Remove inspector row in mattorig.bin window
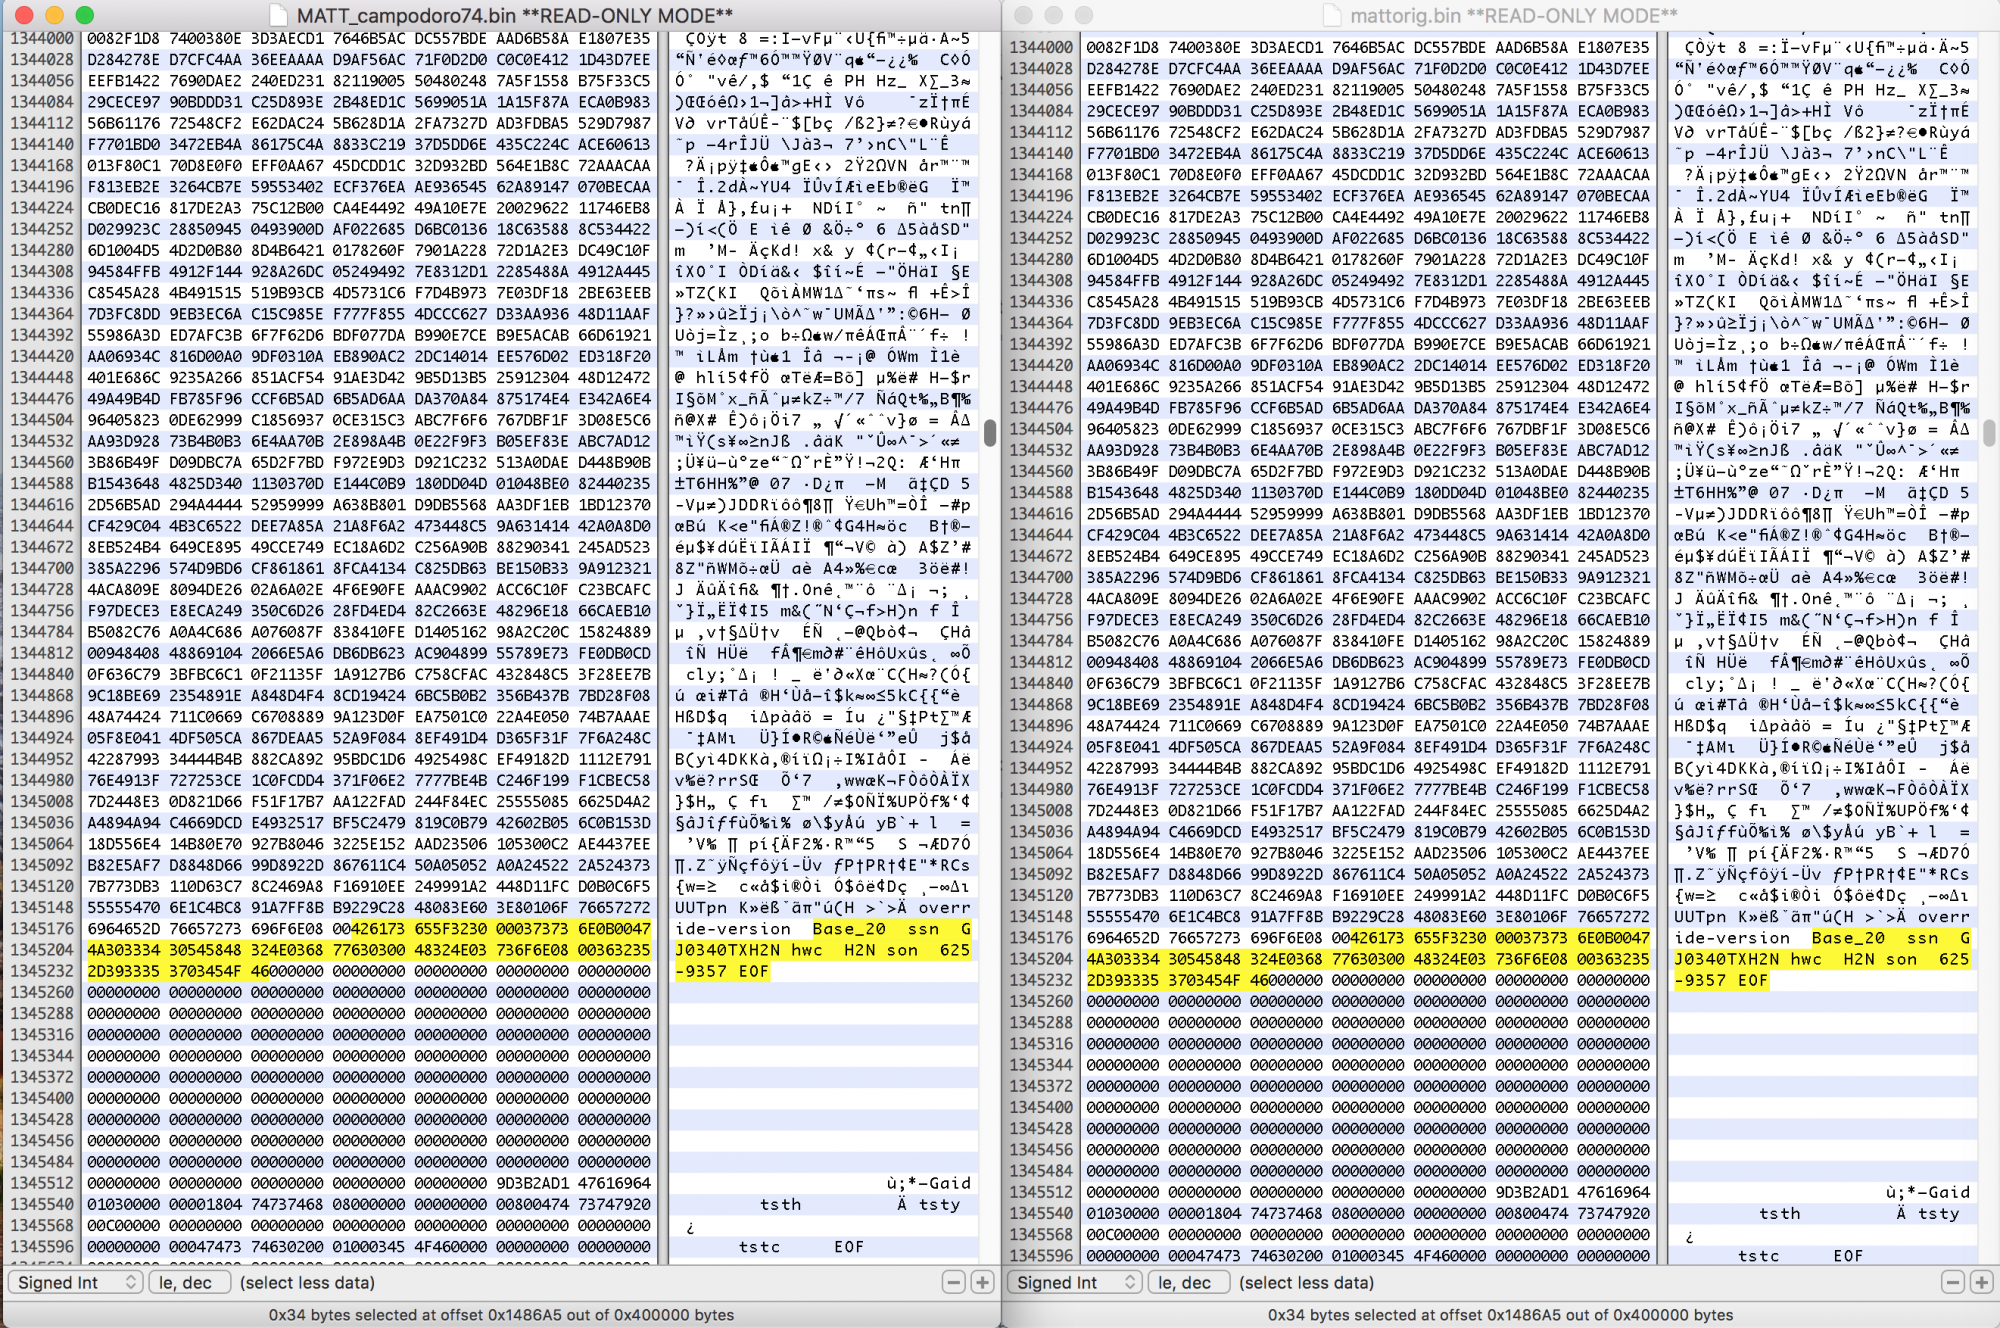The height and width of the screenshot is (1328, 2000). click(x=1952, y=1282)
